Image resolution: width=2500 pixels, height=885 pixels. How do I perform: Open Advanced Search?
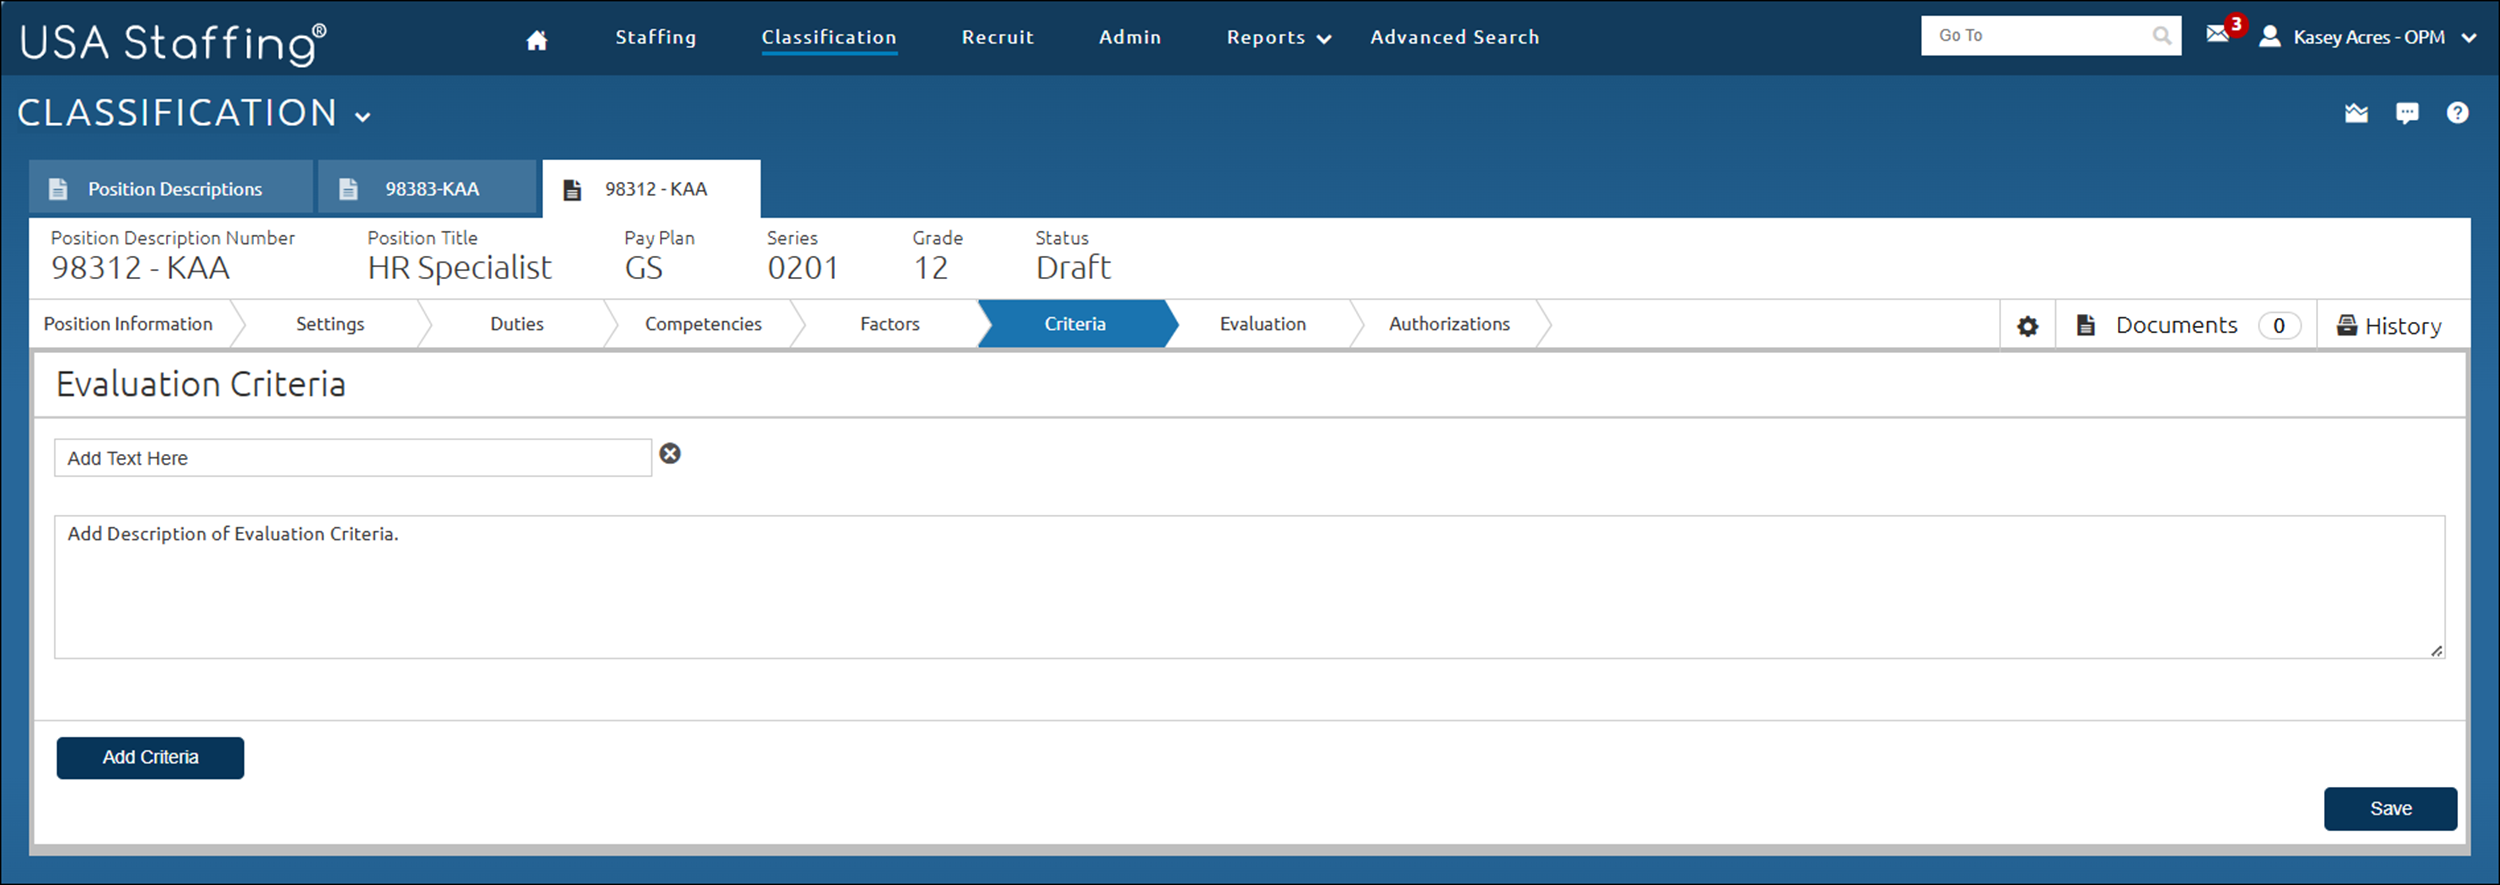tap(1455, 38)
